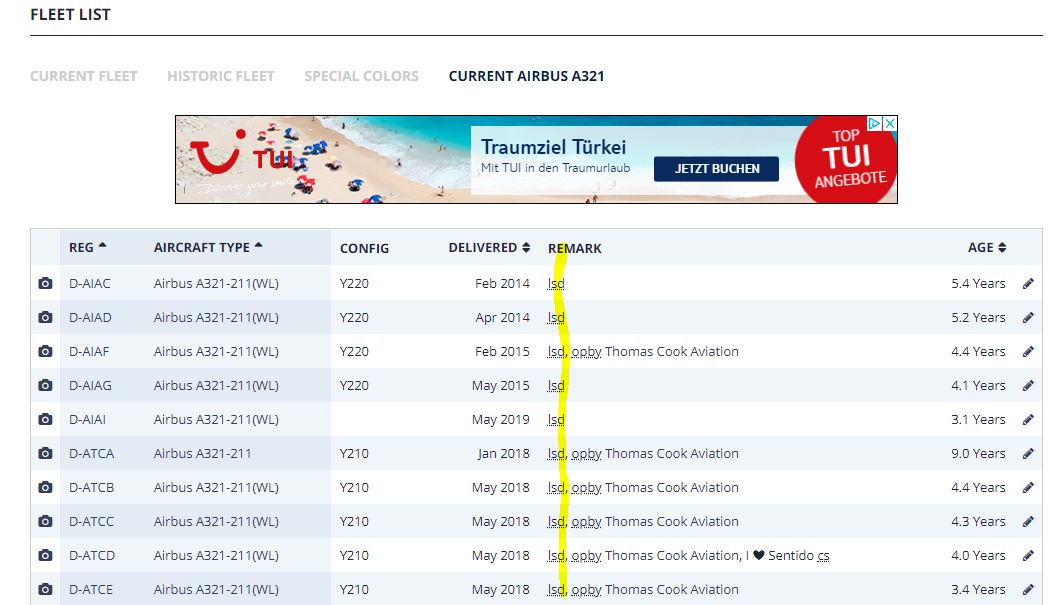1053x605 pixels.
Task: Sort the table by DELIVERED date
Action: click(489, 247)
